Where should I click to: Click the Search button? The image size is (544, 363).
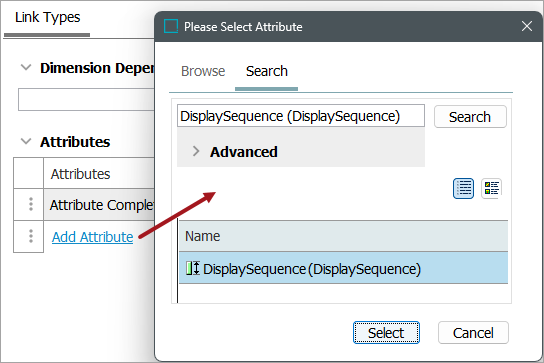click(470, 117)
